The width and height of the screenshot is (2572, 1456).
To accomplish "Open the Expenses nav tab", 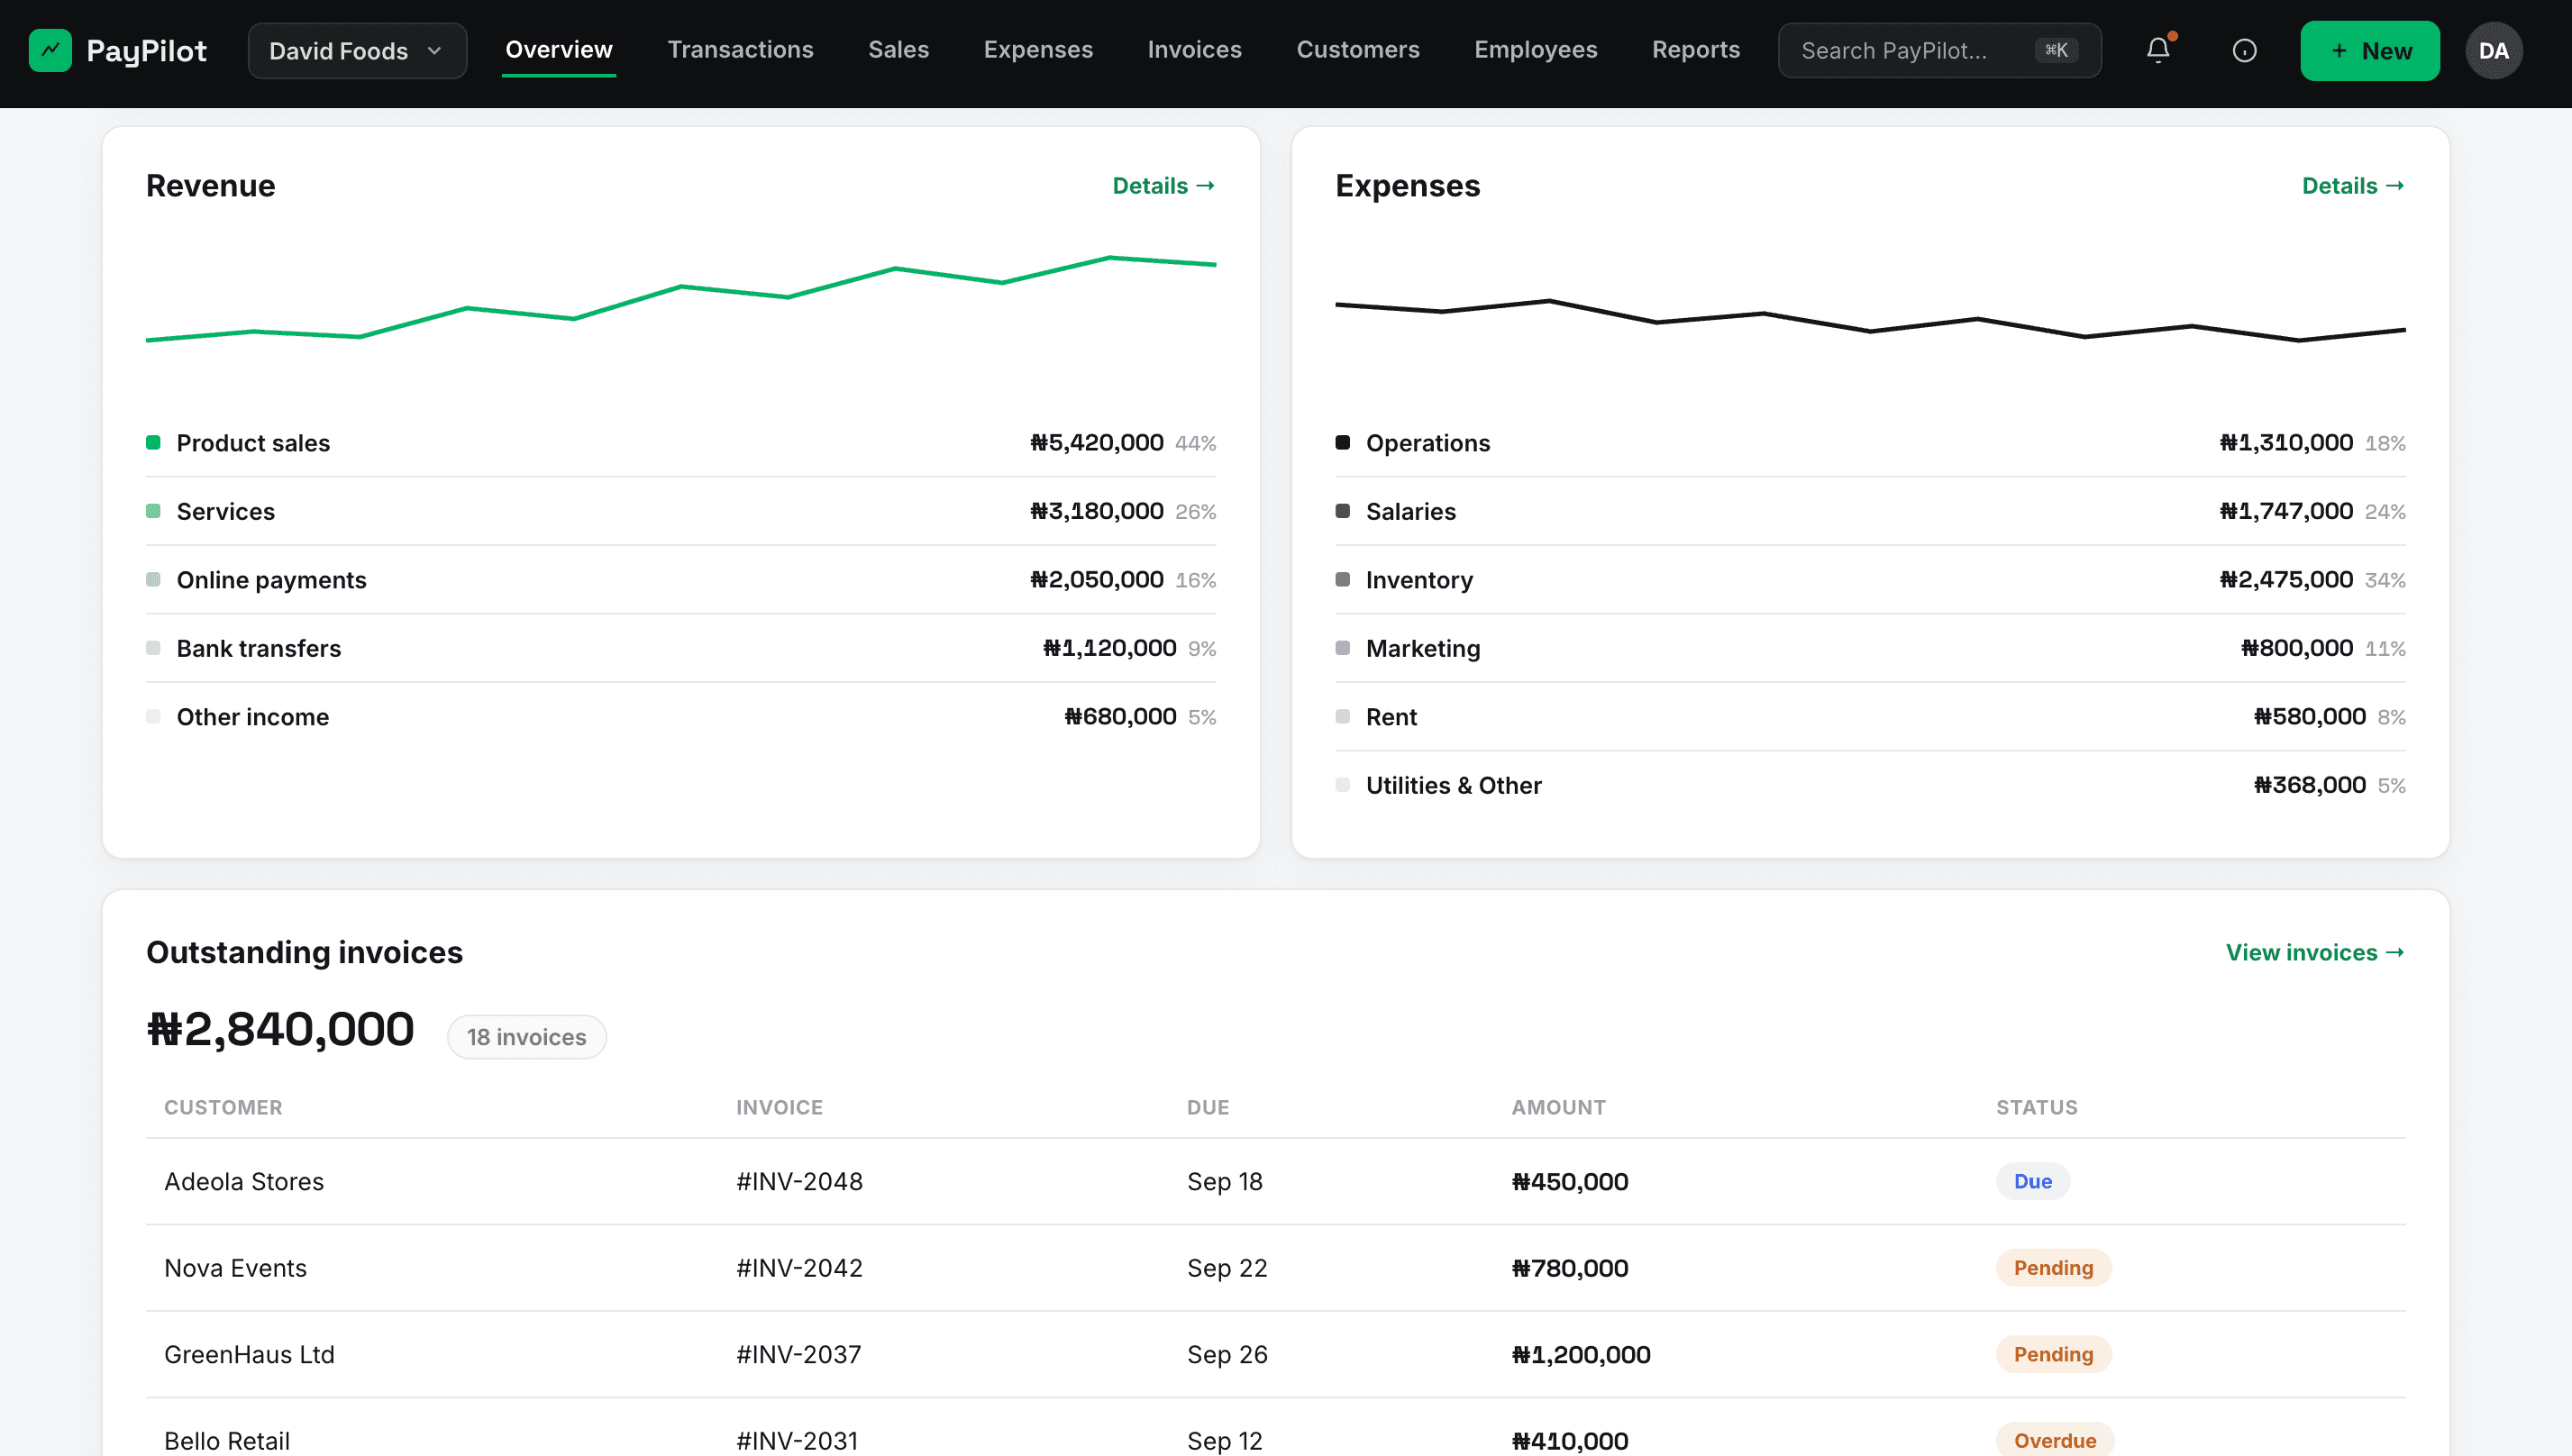I will pos(1038,50).
